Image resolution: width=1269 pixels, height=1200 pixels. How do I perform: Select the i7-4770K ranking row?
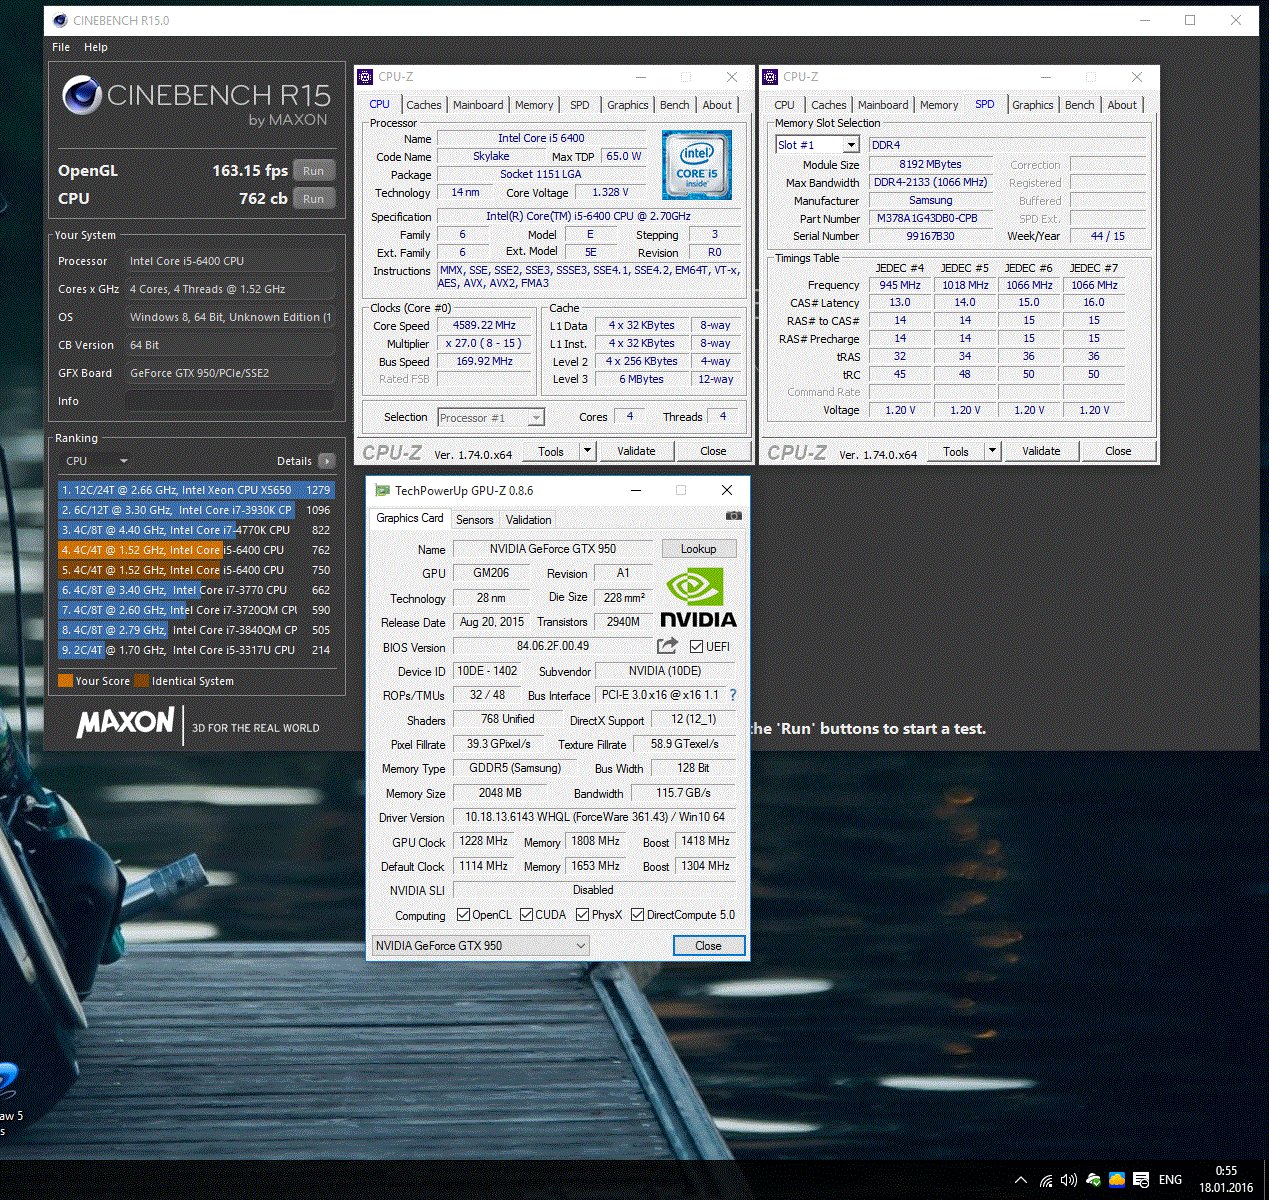tap(196, 530)
